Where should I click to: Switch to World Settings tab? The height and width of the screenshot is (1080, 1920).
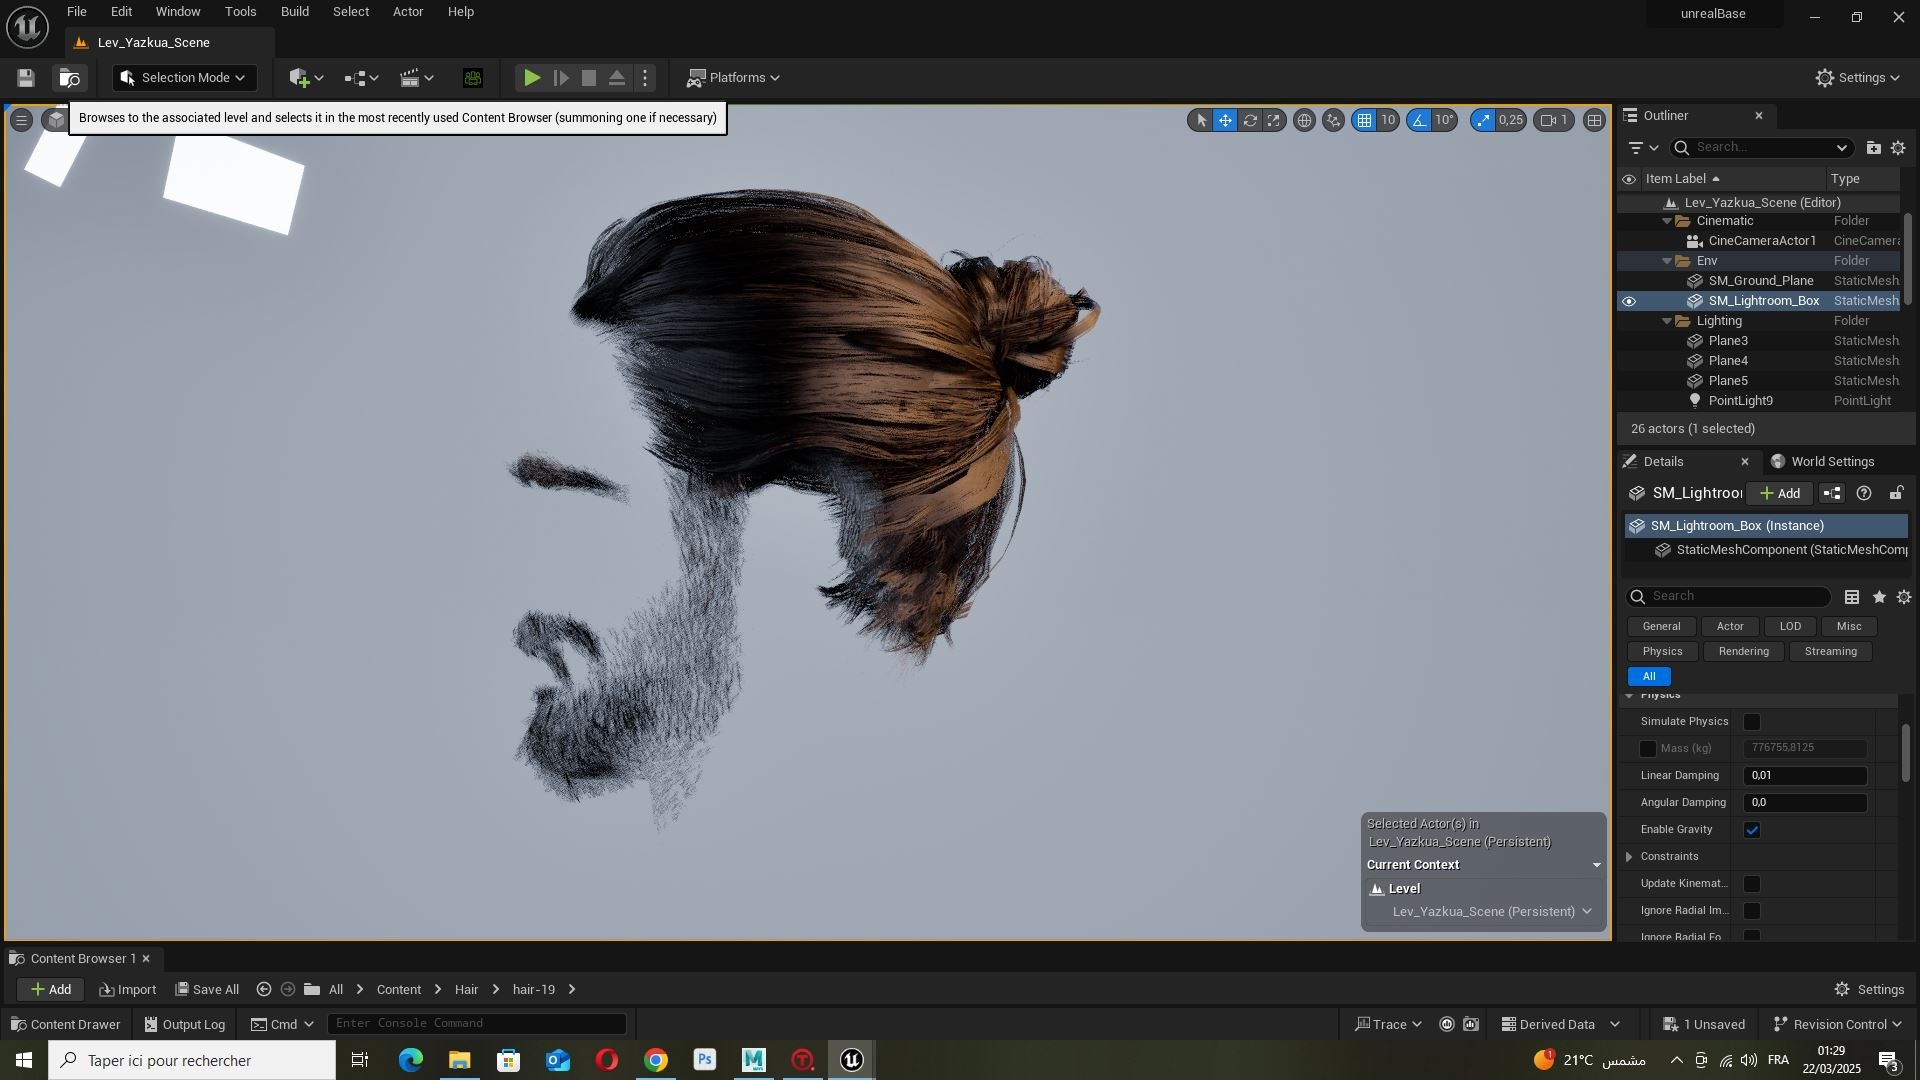pyautogui.click(x=1822, y=462)
